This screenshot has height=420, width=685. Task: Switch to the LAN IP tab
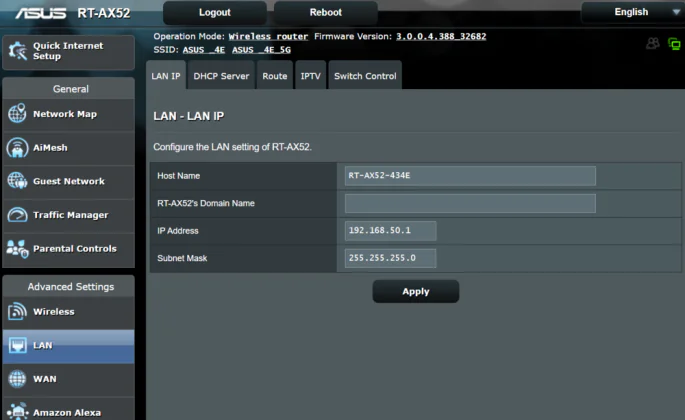pyautogui.click(x=166, y=76)
